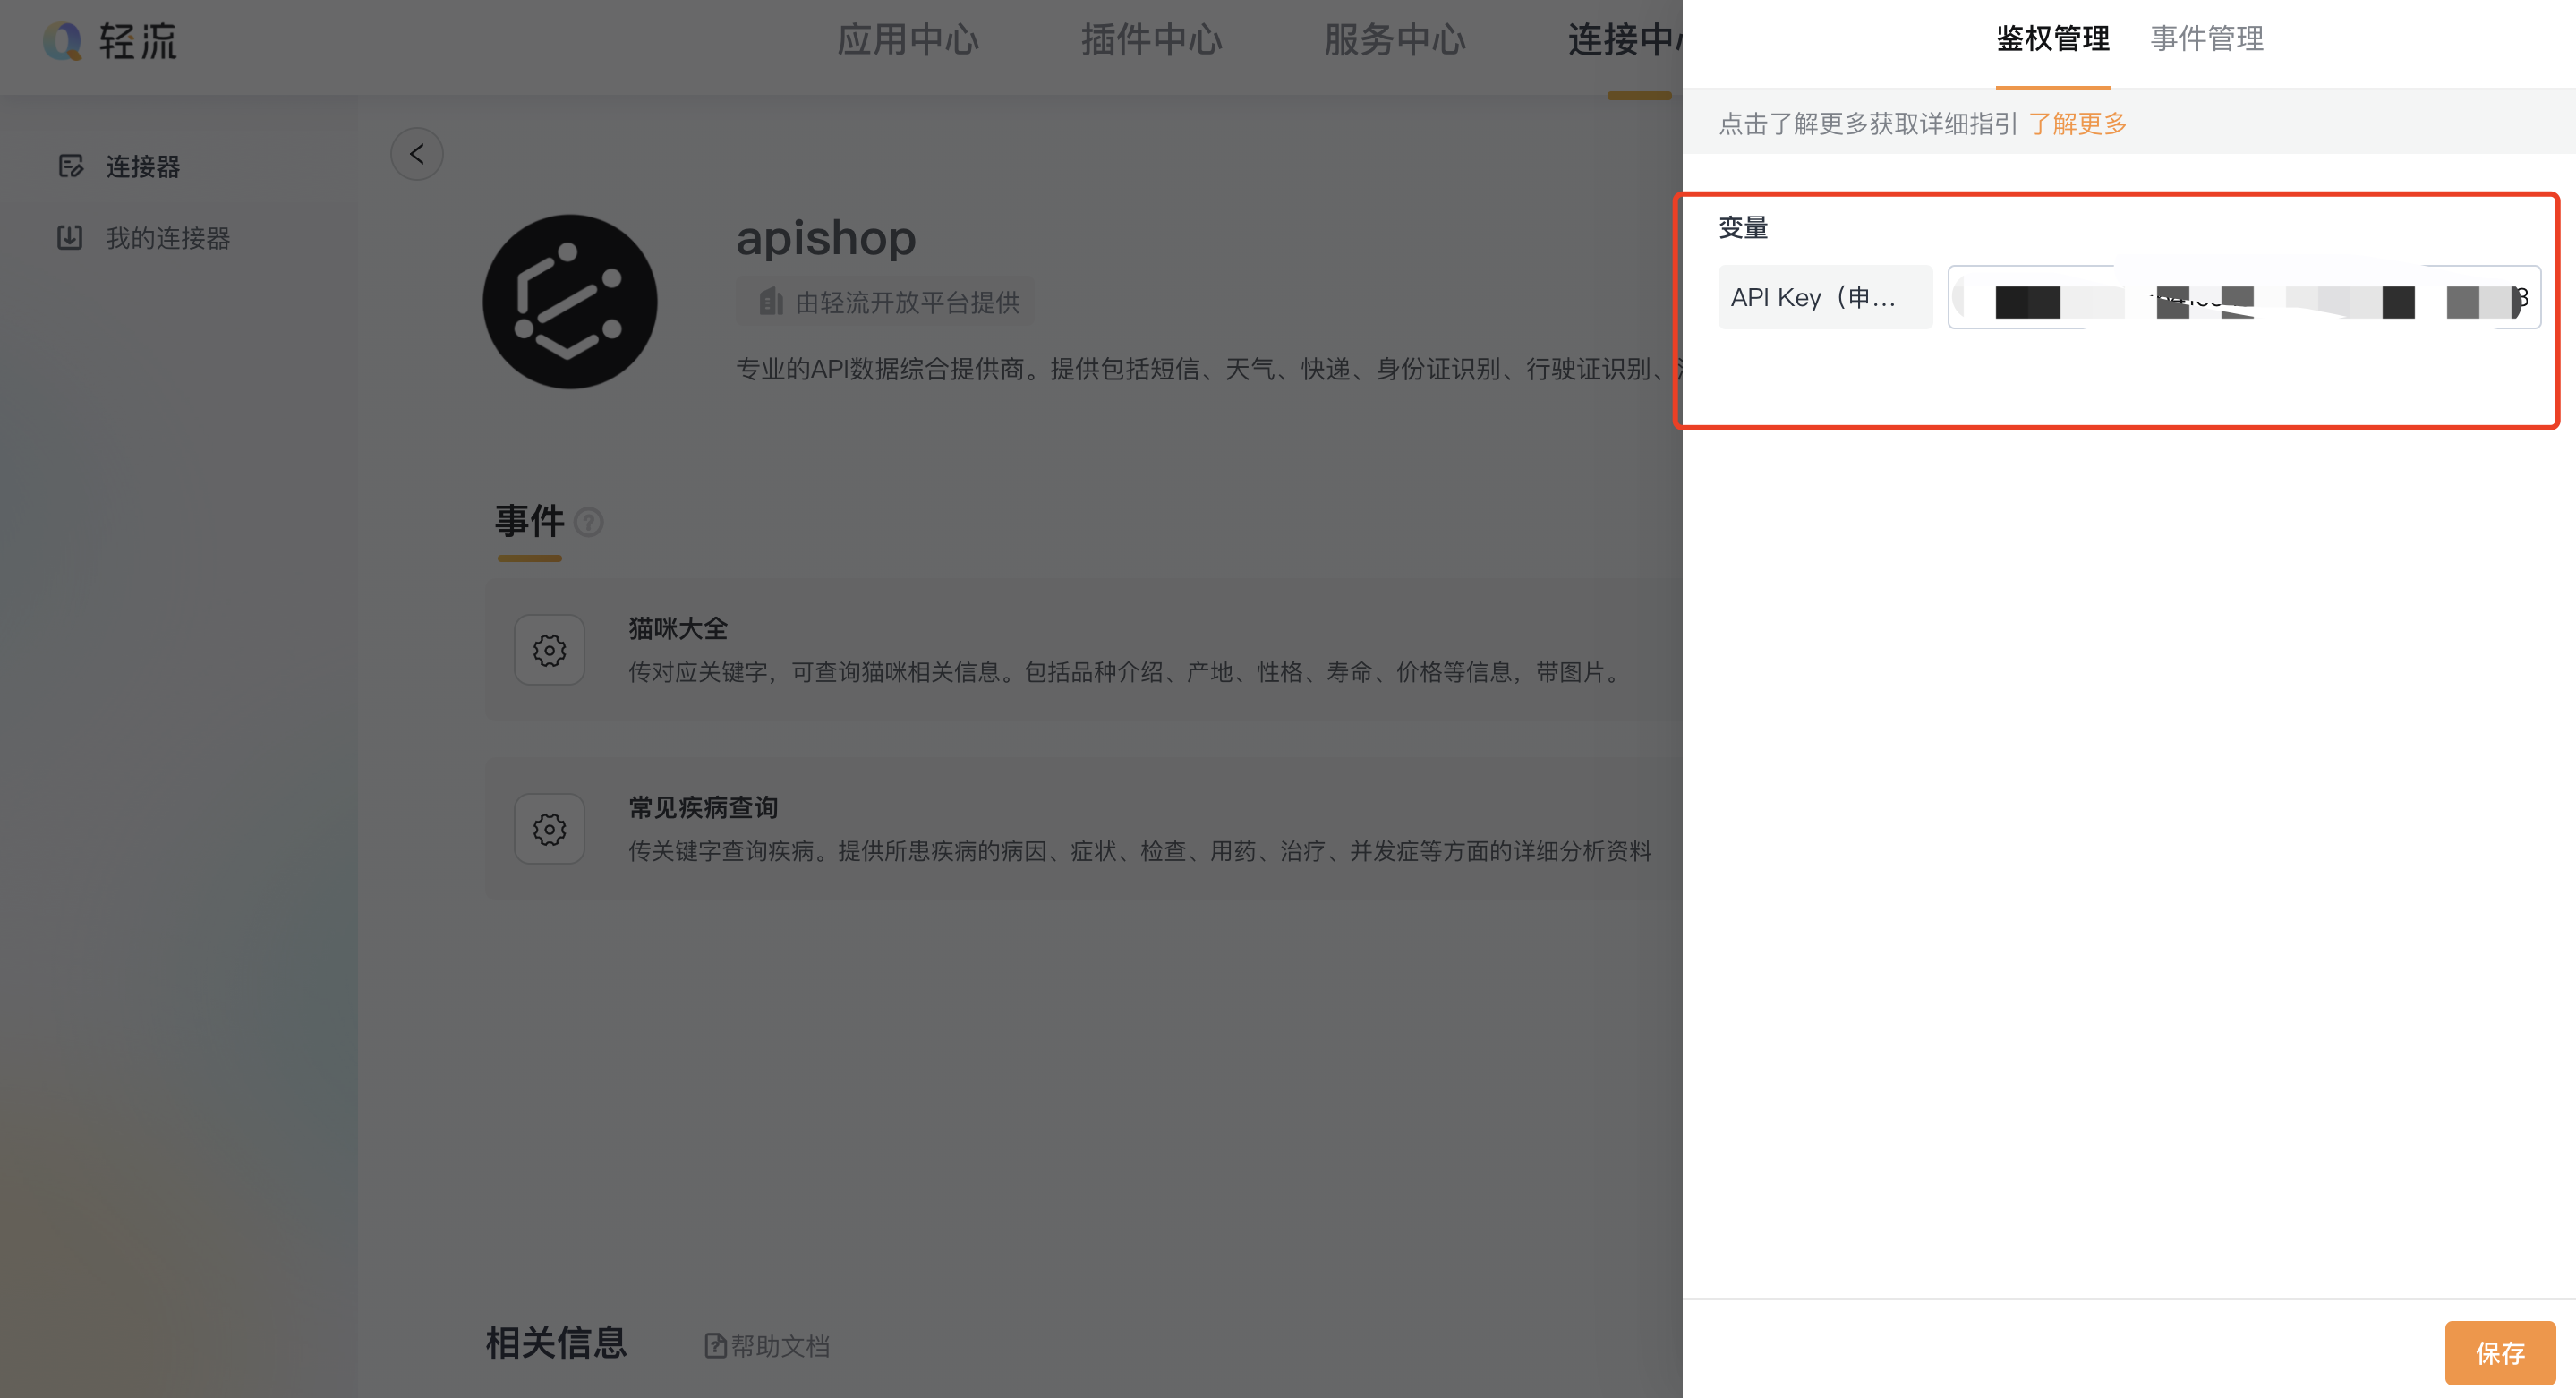
Task: Click the gear icon for 猫咪大全
Action: 549,650
